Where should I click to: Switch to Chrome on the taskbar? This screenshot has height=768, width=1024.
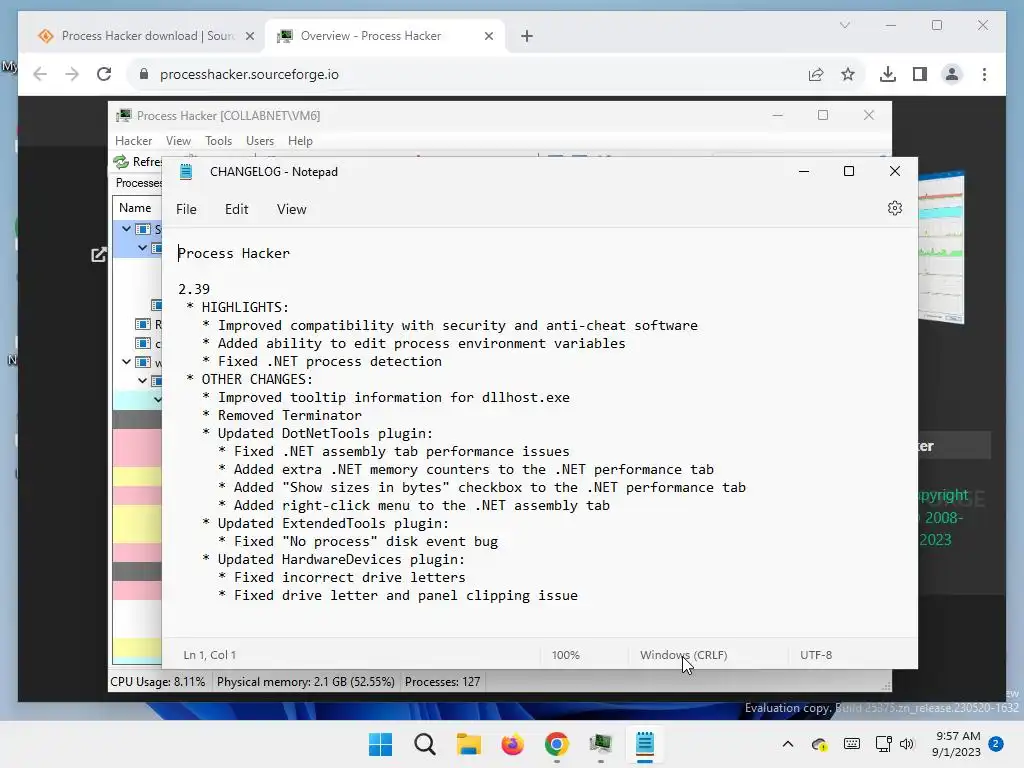coord(556,744)
